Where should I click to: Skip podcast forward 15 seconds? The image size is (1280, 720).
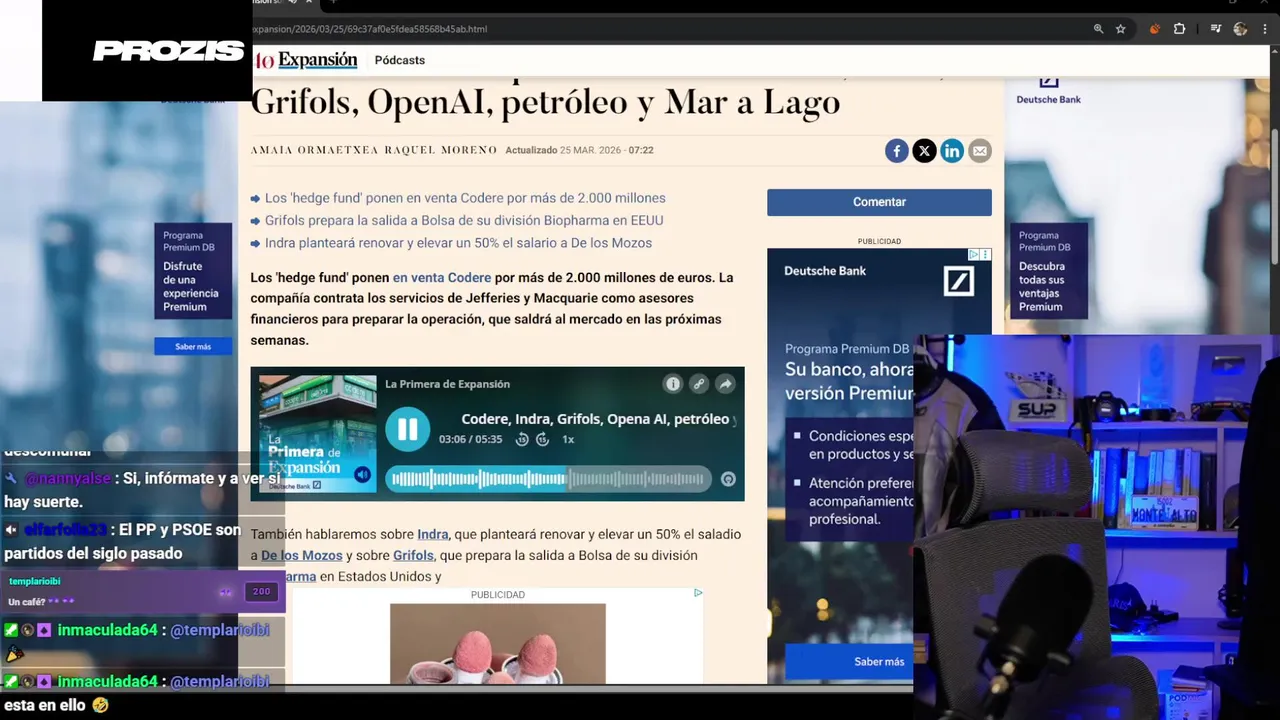[542, 440]
